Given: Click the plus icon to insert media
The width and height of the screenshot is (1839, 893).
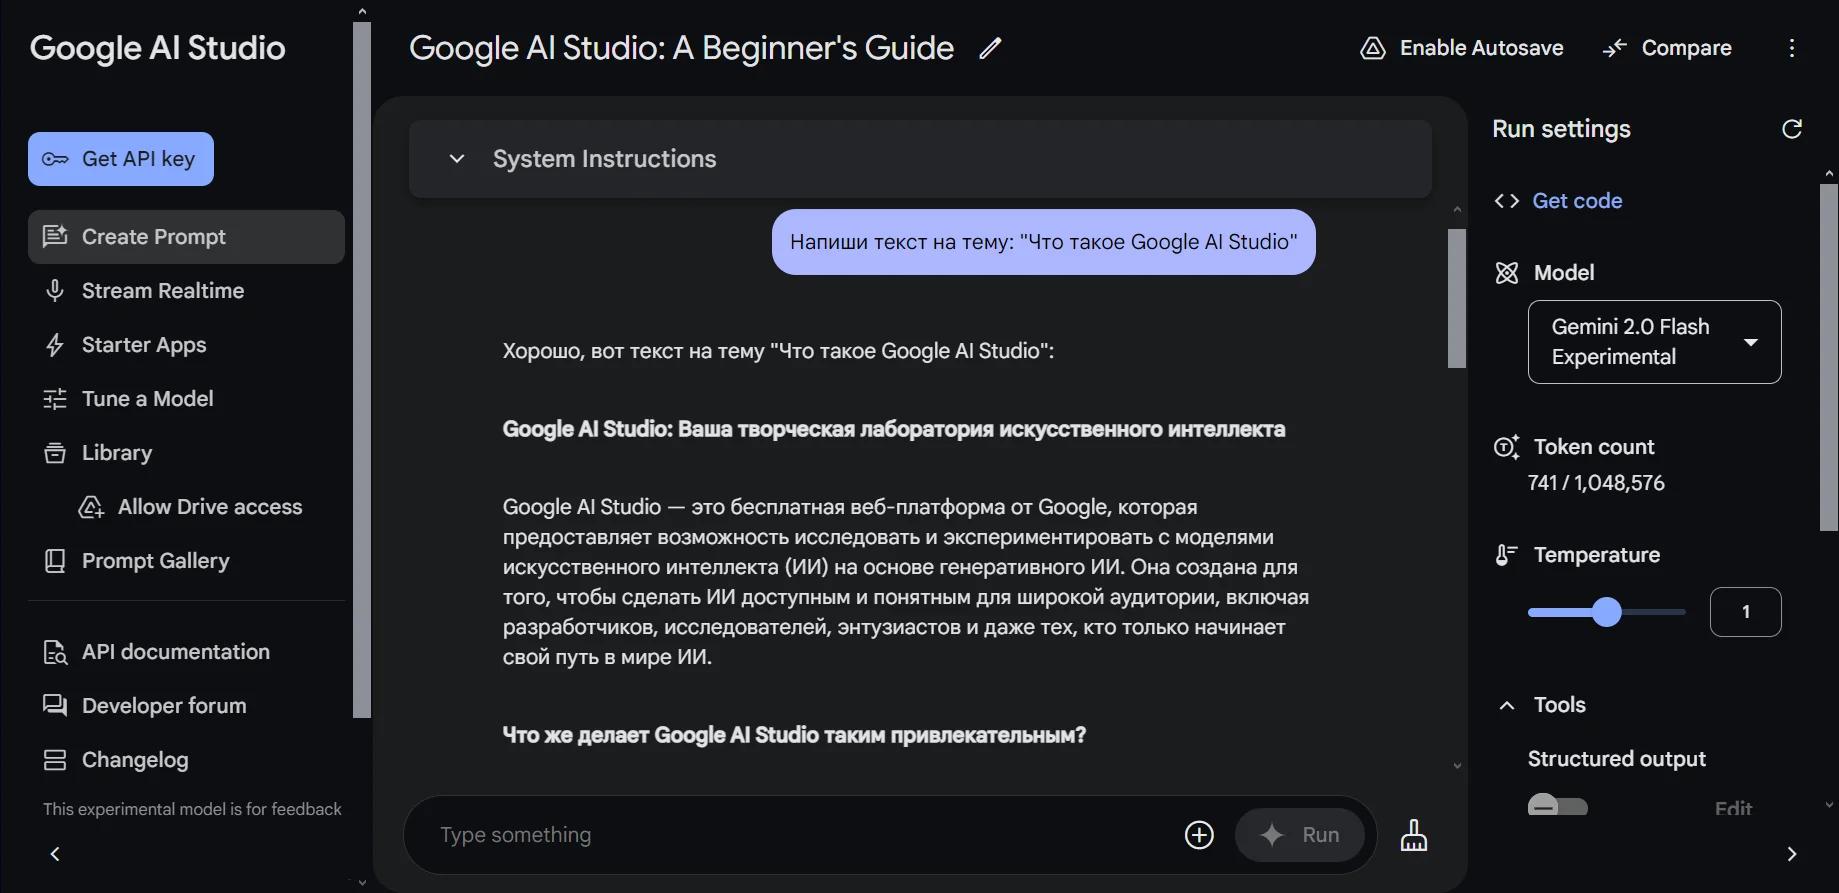Looking at the screenshot, I should (1199, 835).
